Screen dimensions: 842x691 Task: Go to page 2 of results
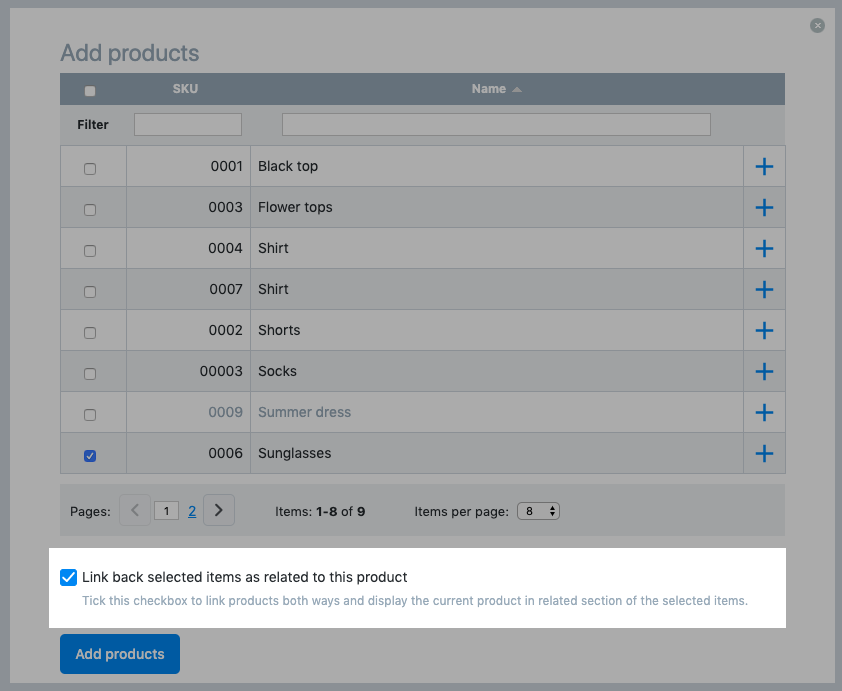(x=192, y=511)
